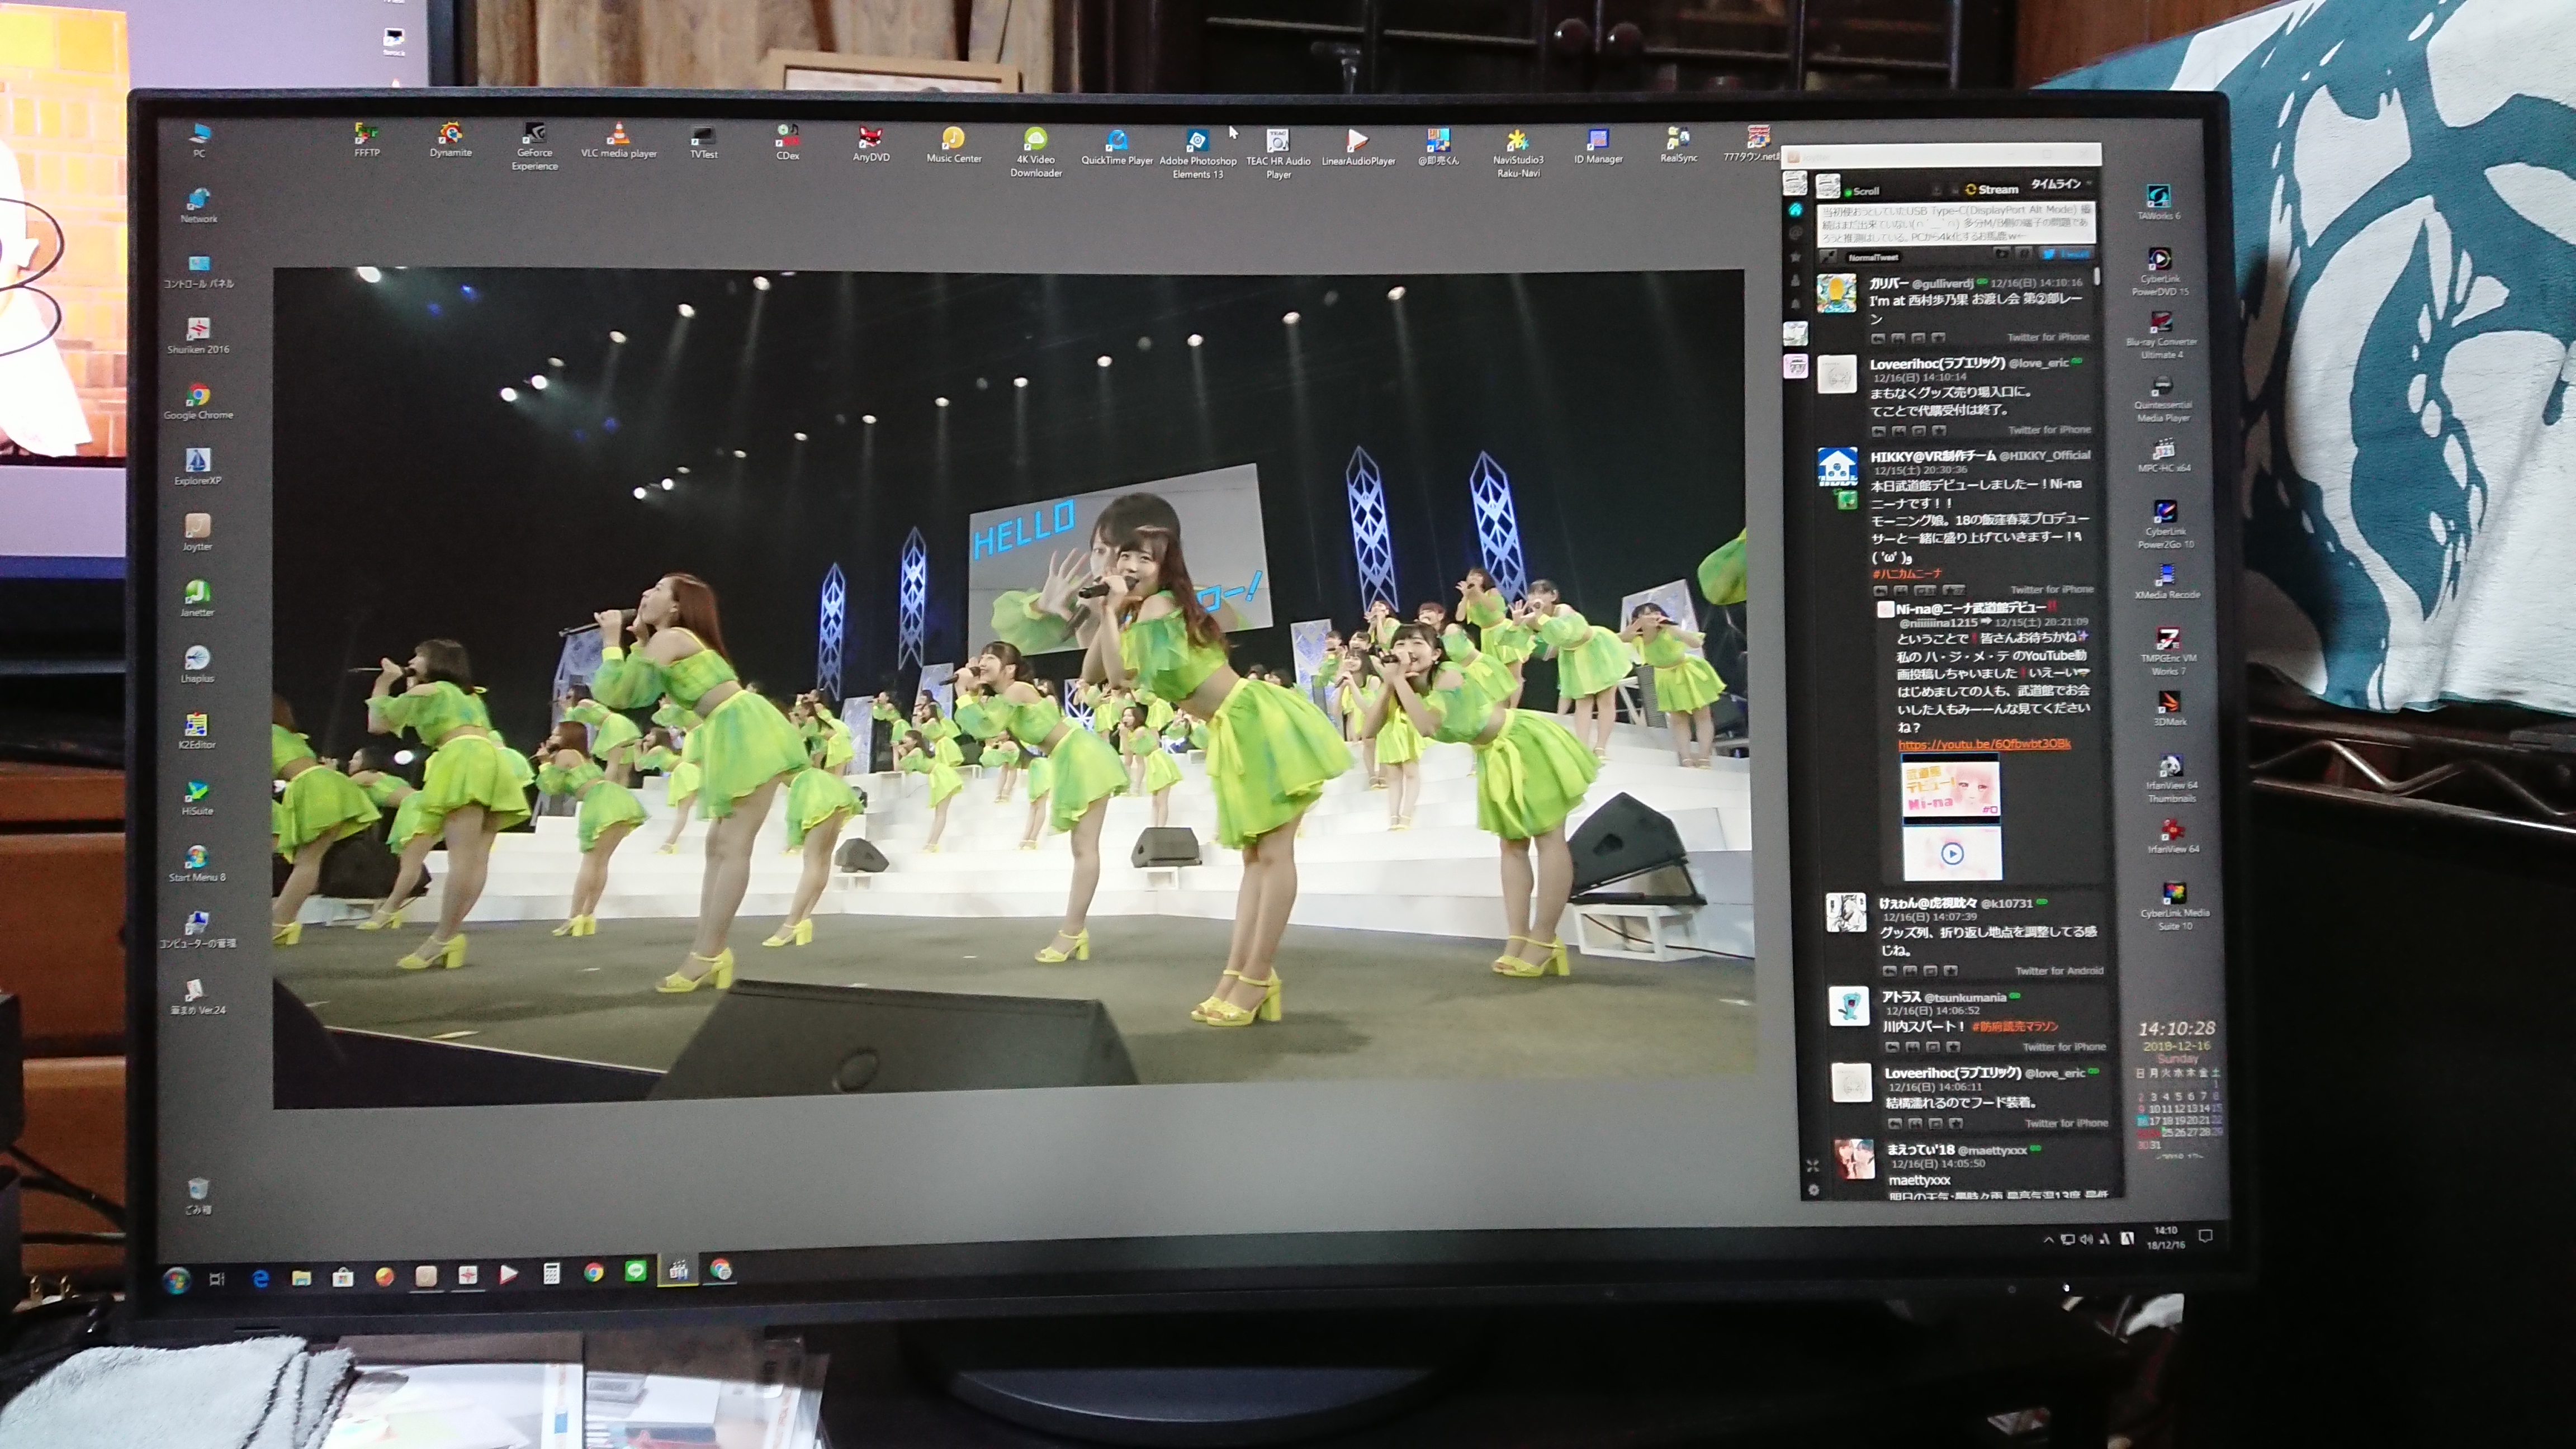Open GeForce Experience desktop shortcut
The width and height of the screenshot is (2576, 1449).
[x=534, y=146]
